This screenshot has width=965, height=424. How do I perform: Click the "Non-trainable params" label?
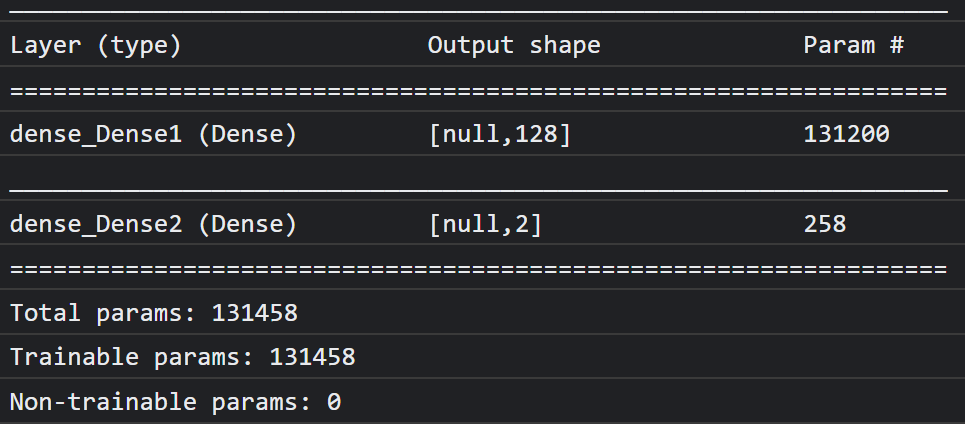[x=160, y=402]
